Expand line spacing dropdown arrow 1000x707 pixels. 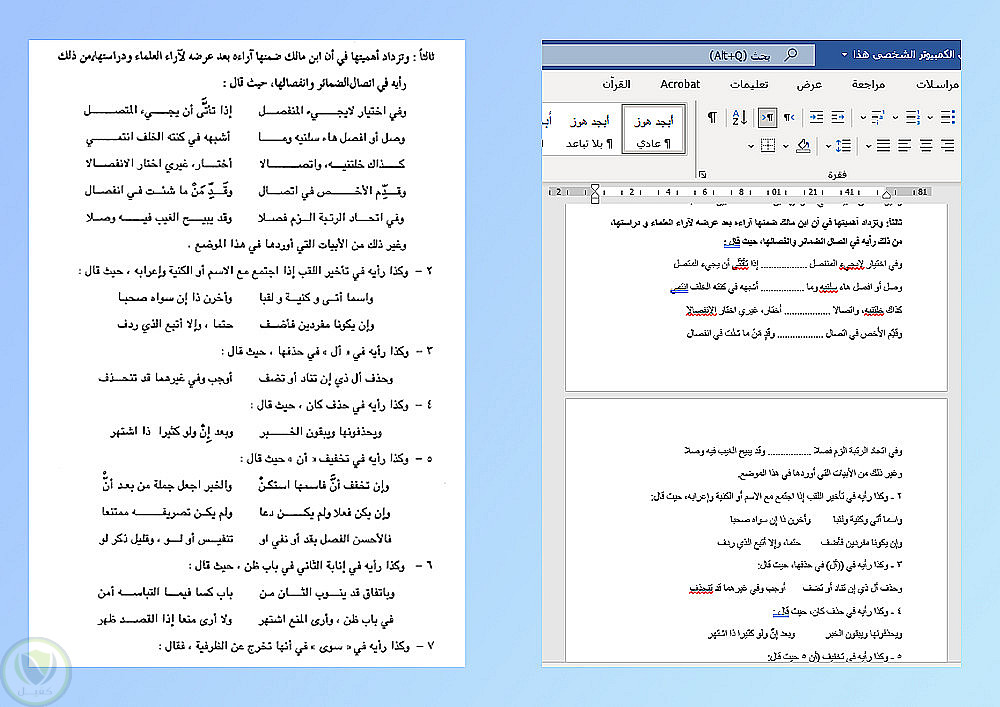tap(828, 147)
